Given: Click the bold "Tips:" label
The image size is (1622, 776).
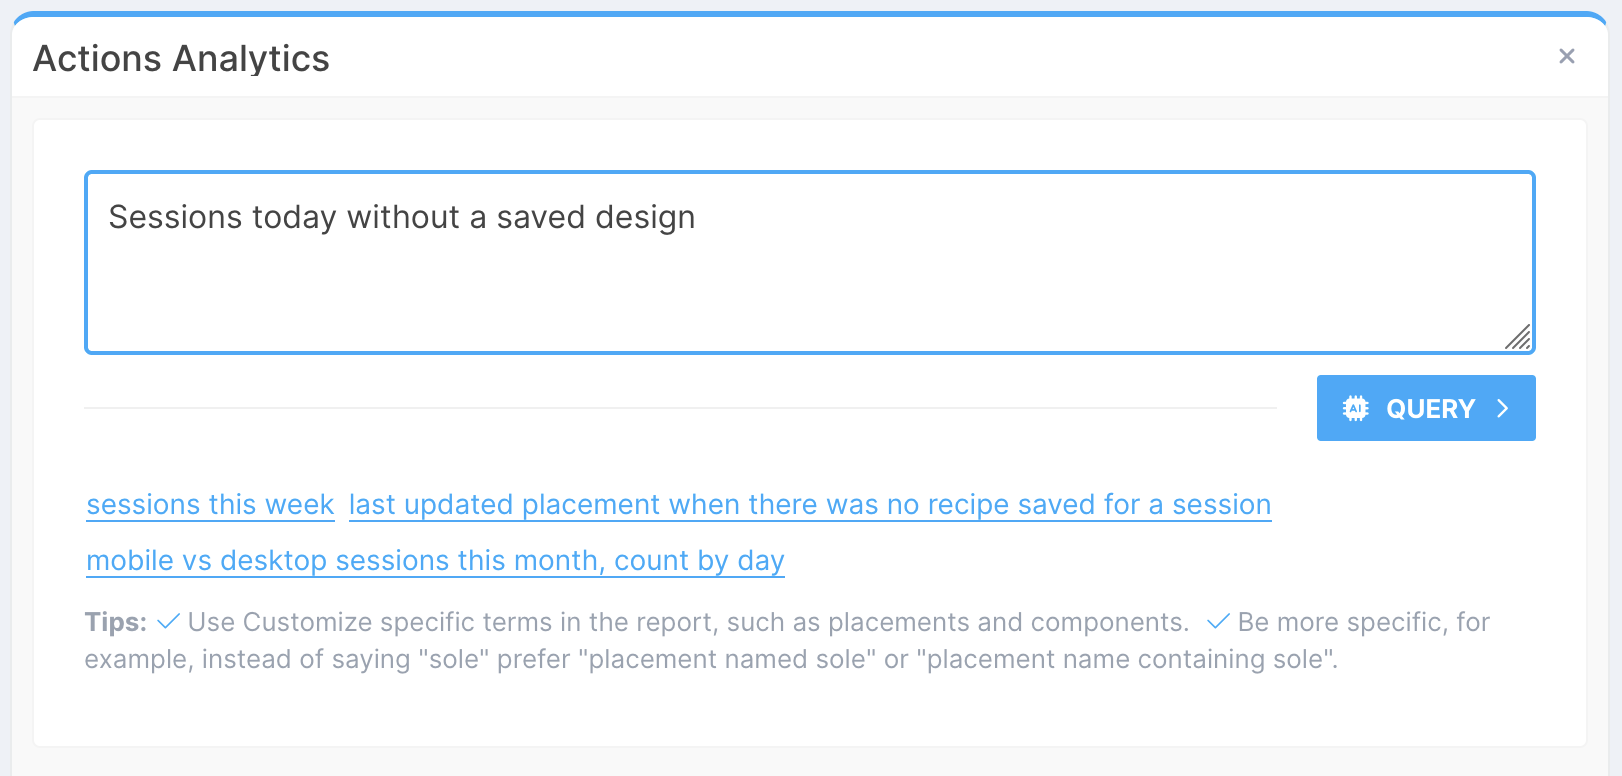Looking at the screenshot, I should [116, 622].
